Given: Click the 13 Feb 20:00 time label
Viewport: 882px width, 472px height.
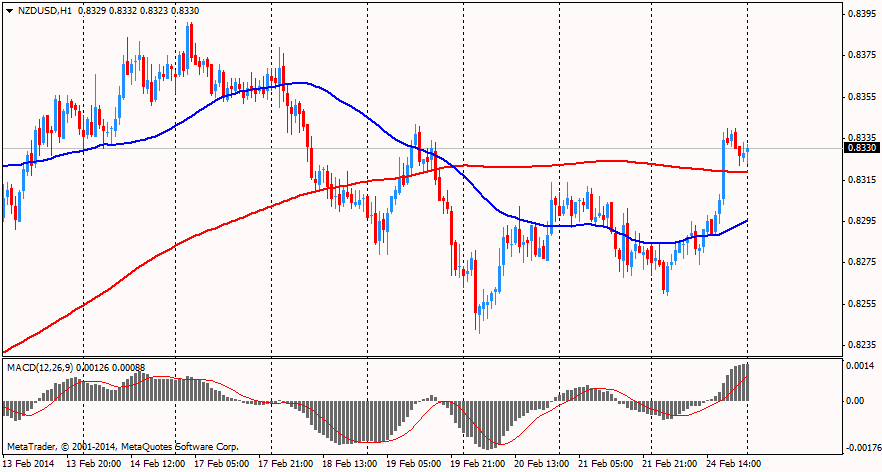Looking at the screenshot, I should click(93, 464).
